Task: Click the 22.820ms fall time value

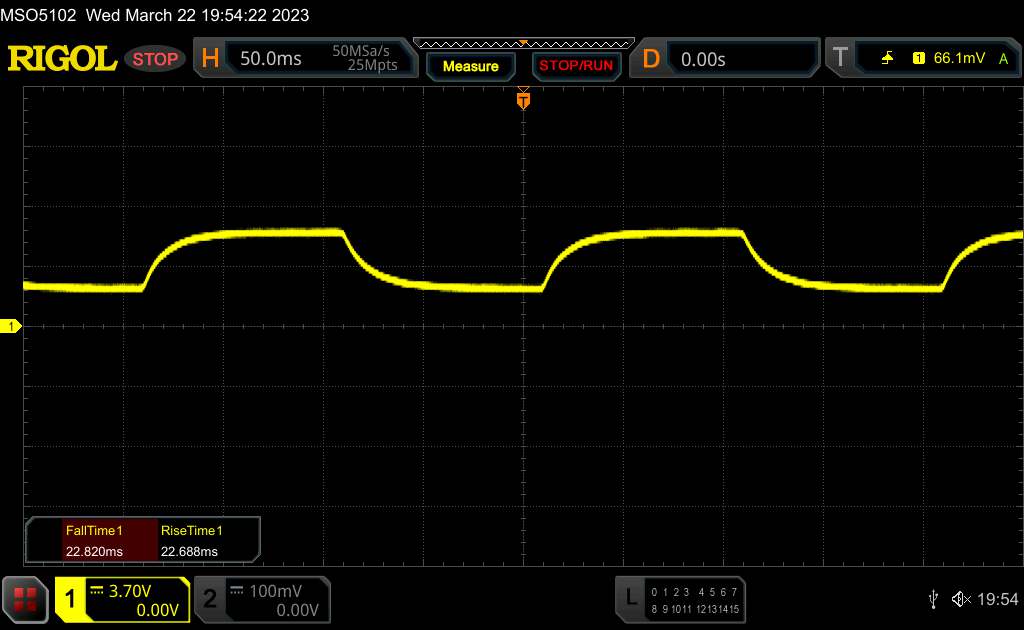Action: click(x=94, y=552)
